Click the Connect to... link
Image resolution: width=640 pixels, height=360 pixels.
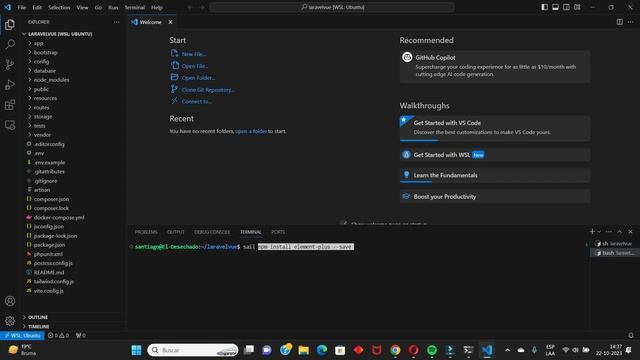(197, 101)
